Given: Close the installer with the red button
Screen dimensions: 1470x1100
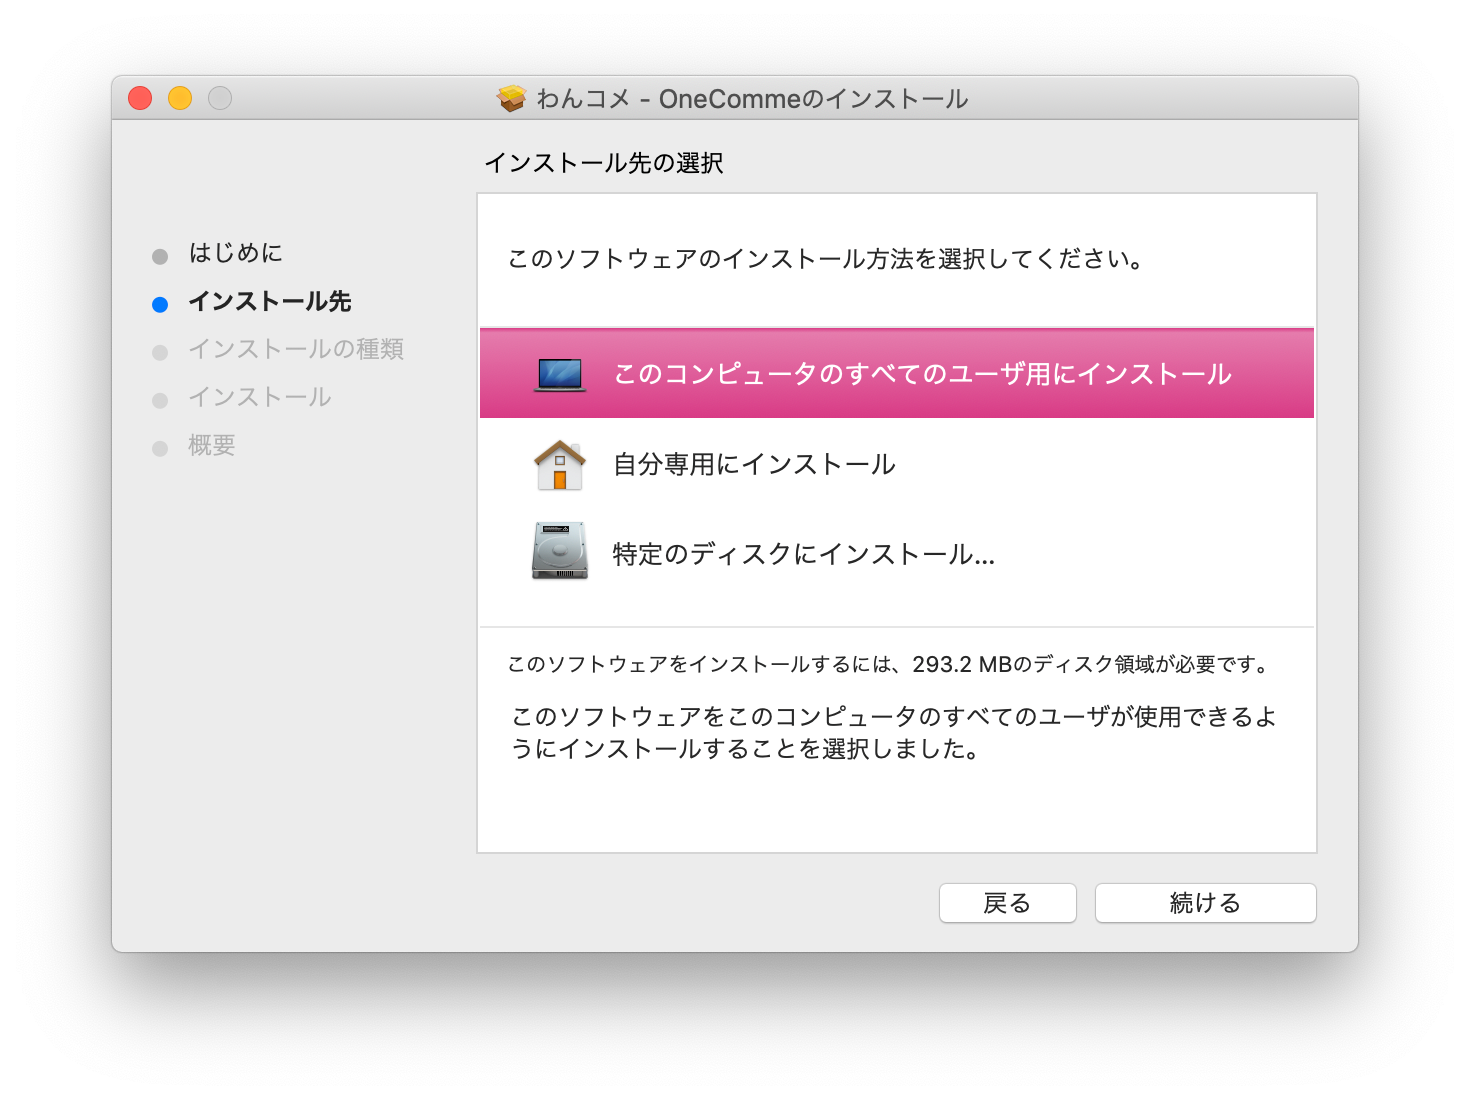Looking at the screenshot, I should pyautogui.click(x=140, y=98).
